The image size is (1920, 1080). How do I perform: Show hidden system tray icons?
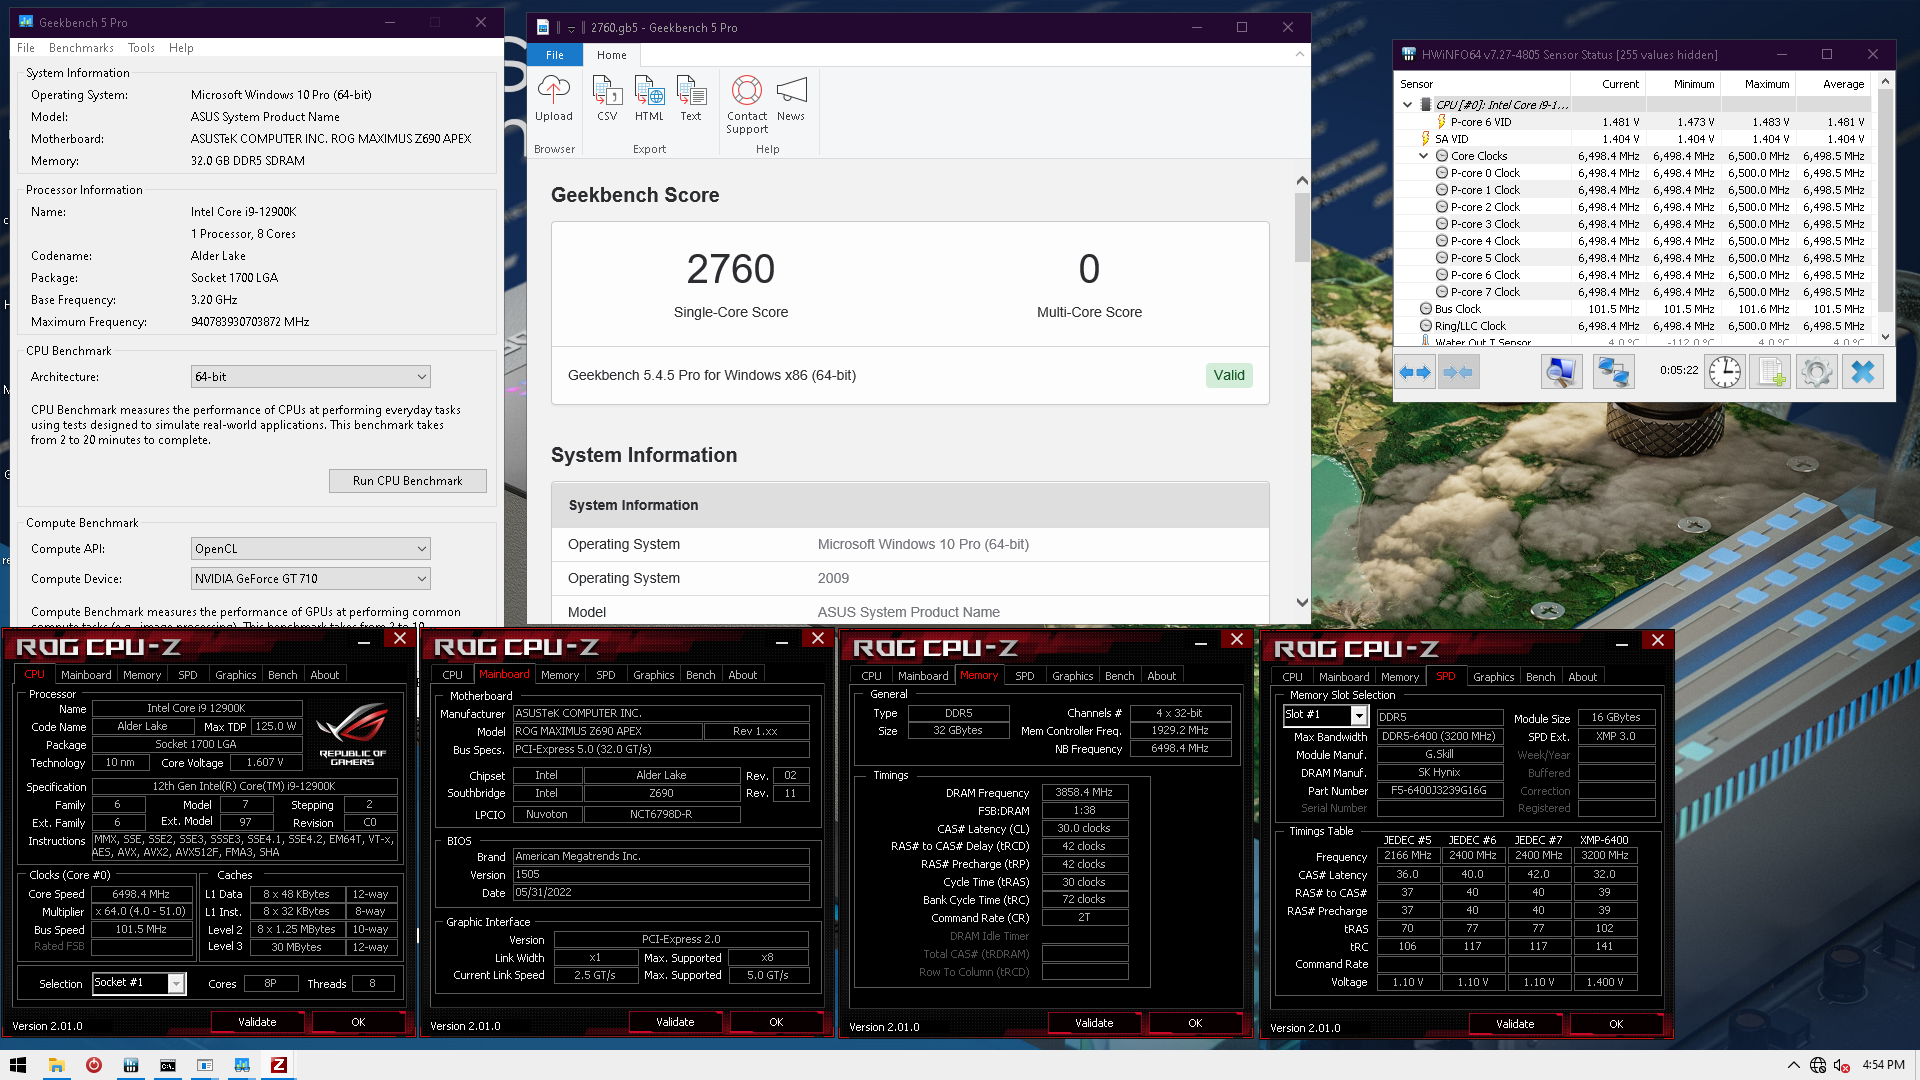(x=1793, y=1065)
